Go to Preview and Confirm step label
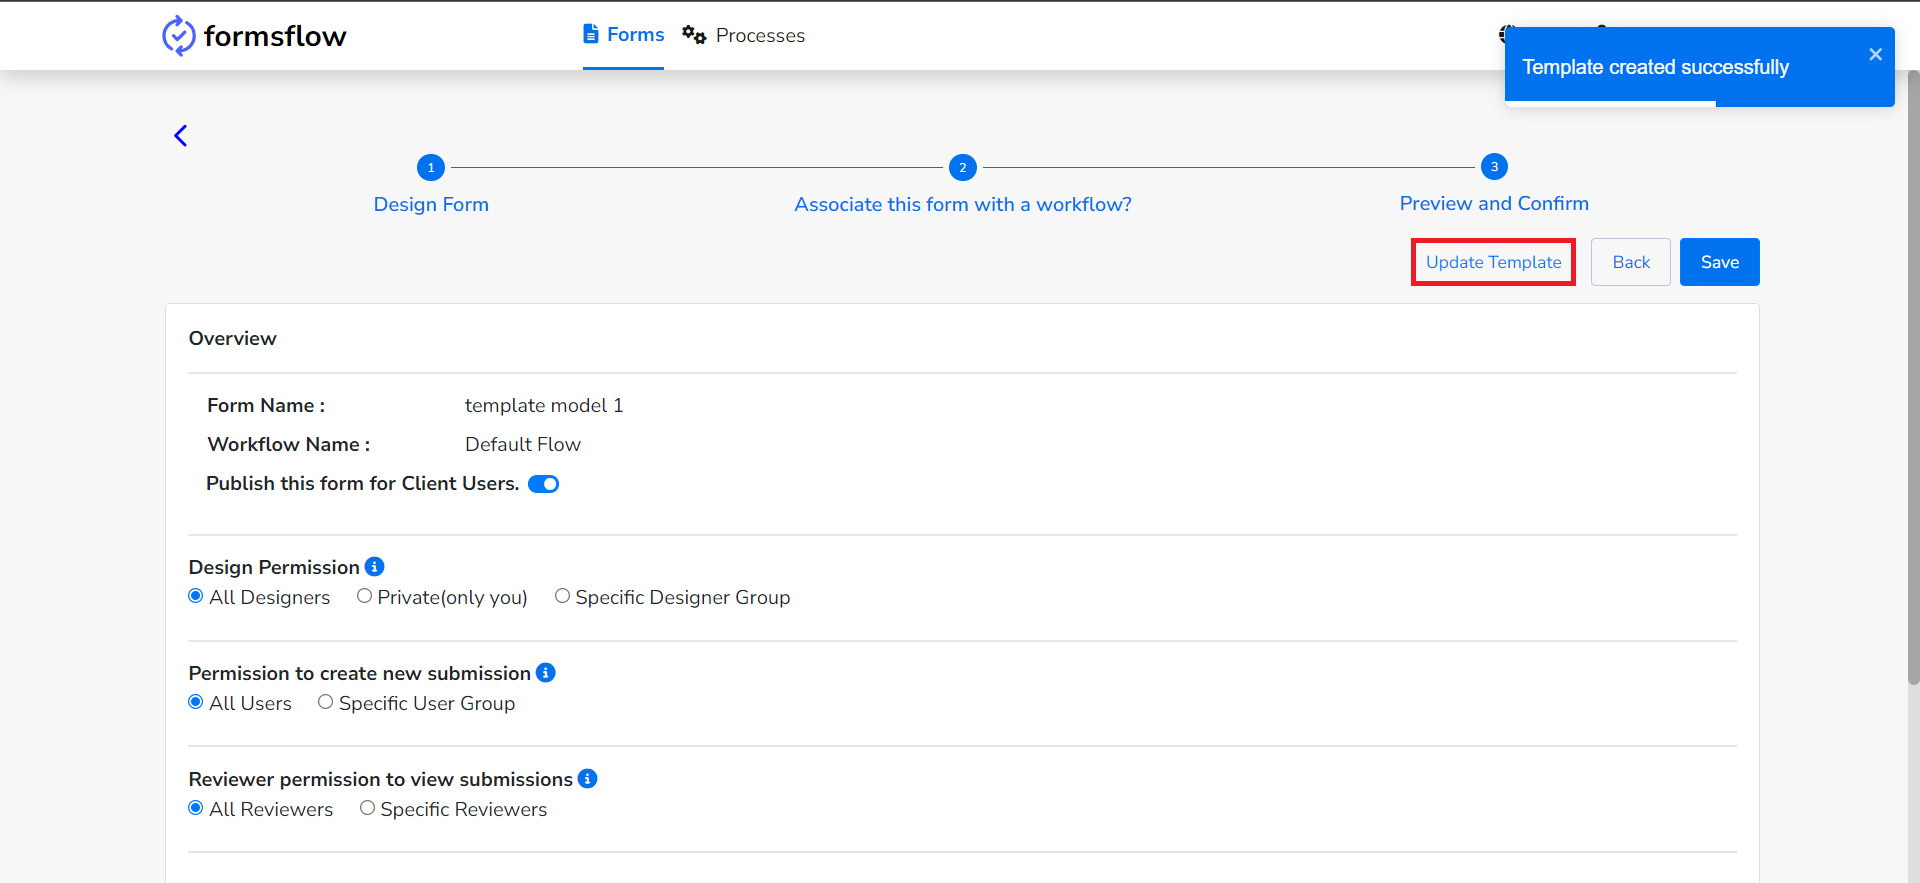The image size is (1920, 883). click(x=1494, y=203)
